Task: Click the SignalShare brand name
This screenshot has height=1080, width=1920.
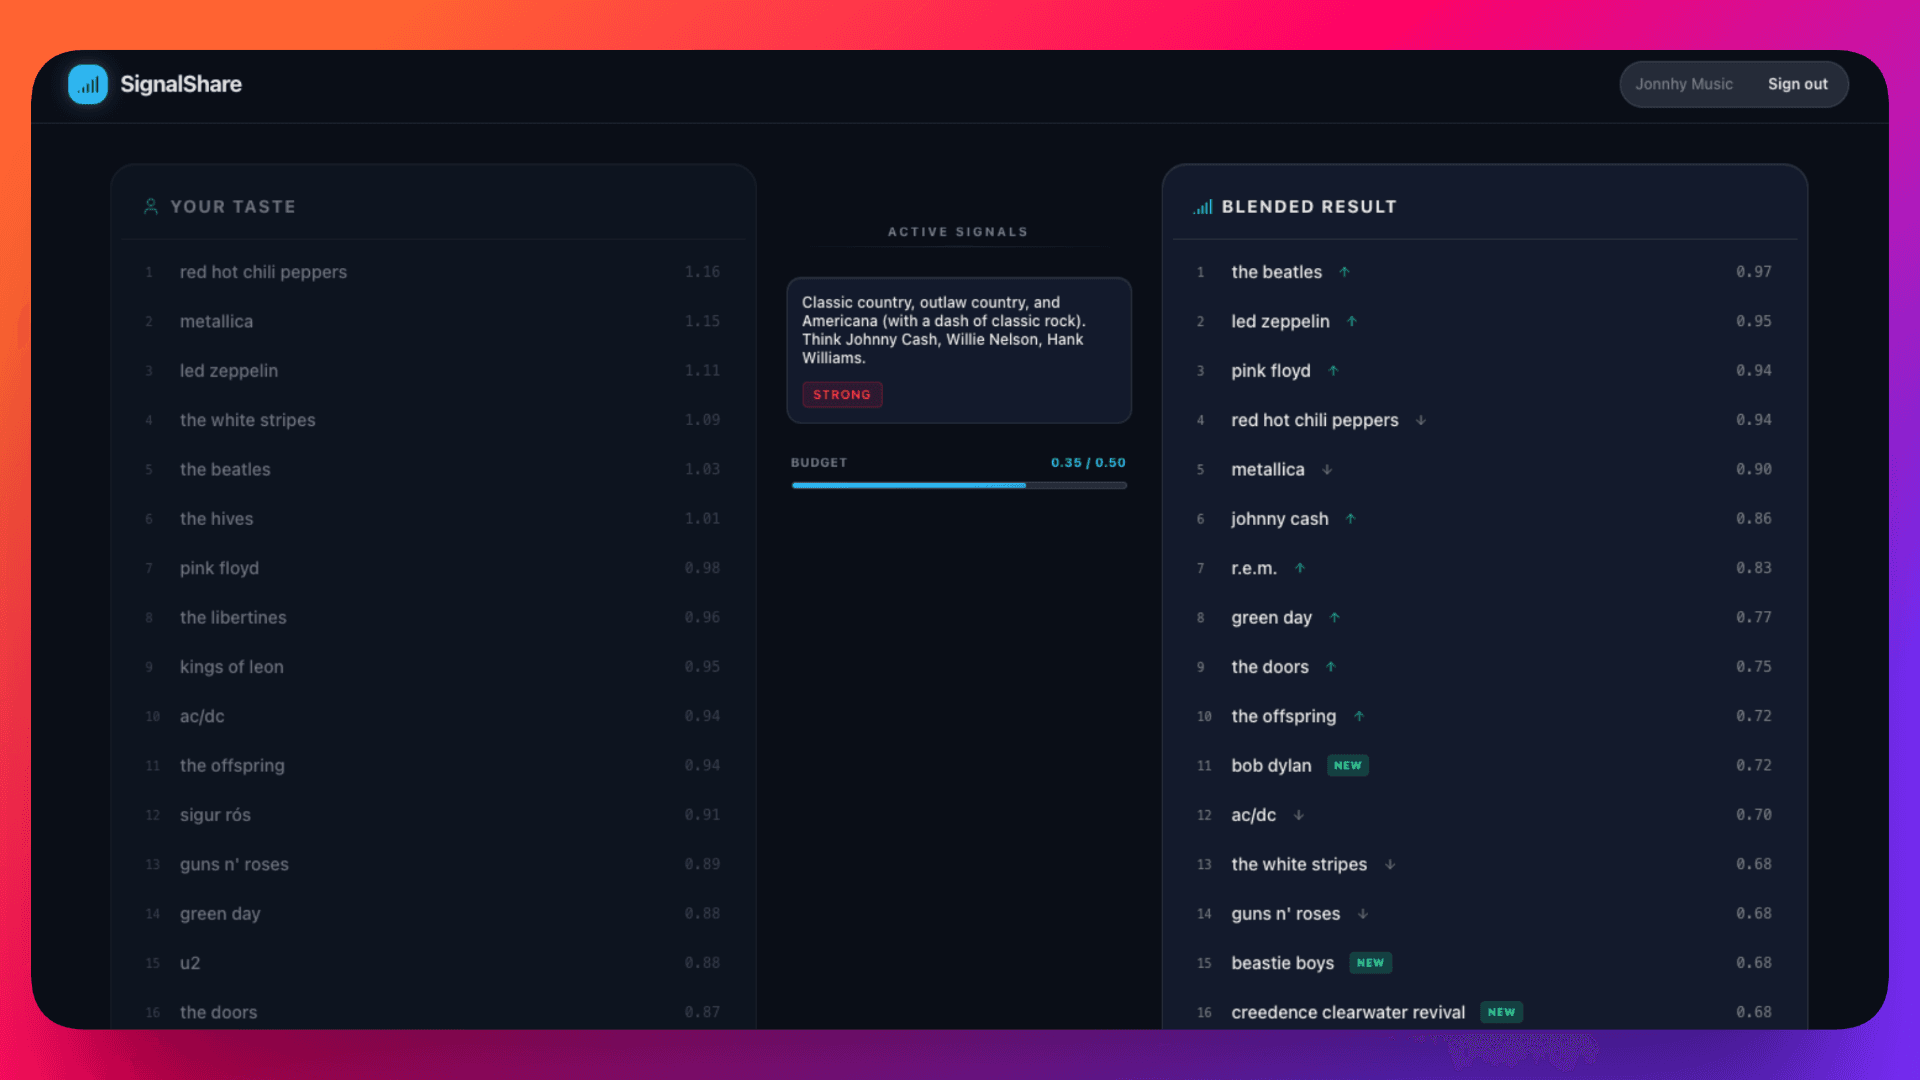Action: point(181,84)
